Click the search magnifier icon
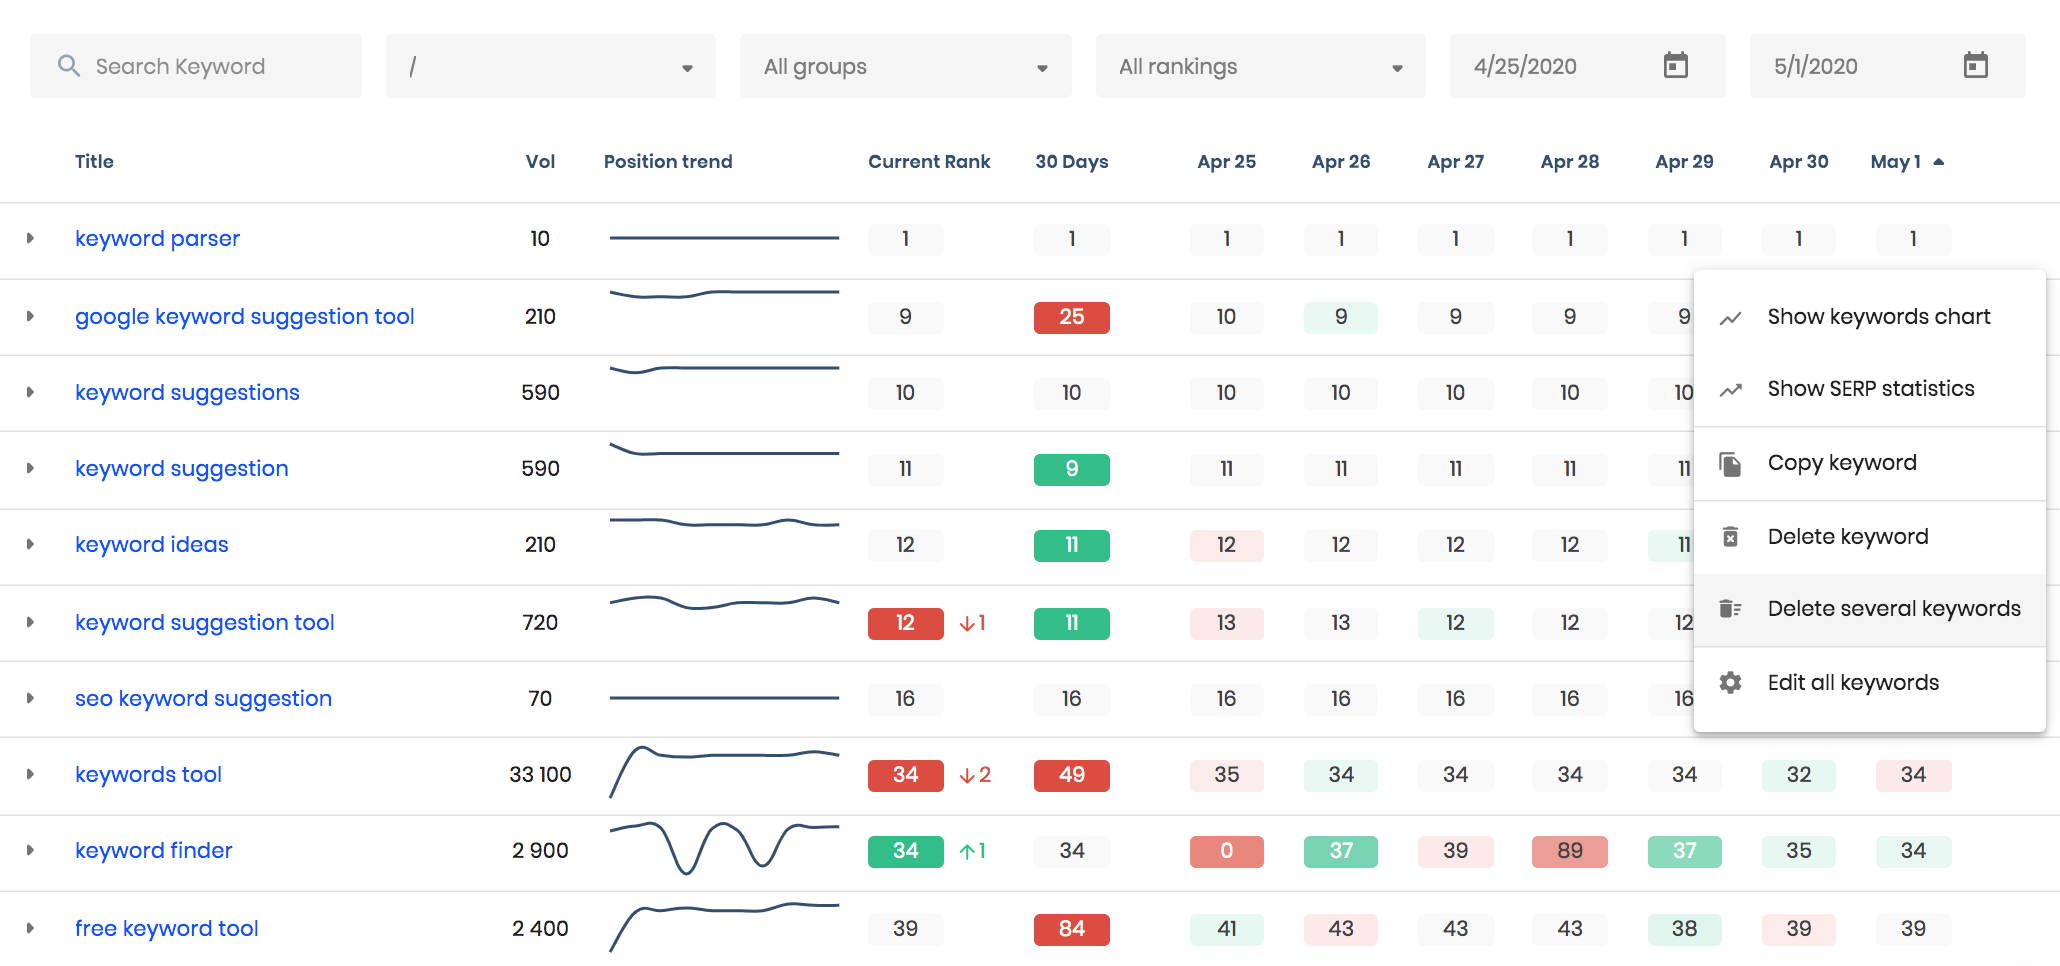The height and width of the screenshot is (966, 2060). point(68,66)
